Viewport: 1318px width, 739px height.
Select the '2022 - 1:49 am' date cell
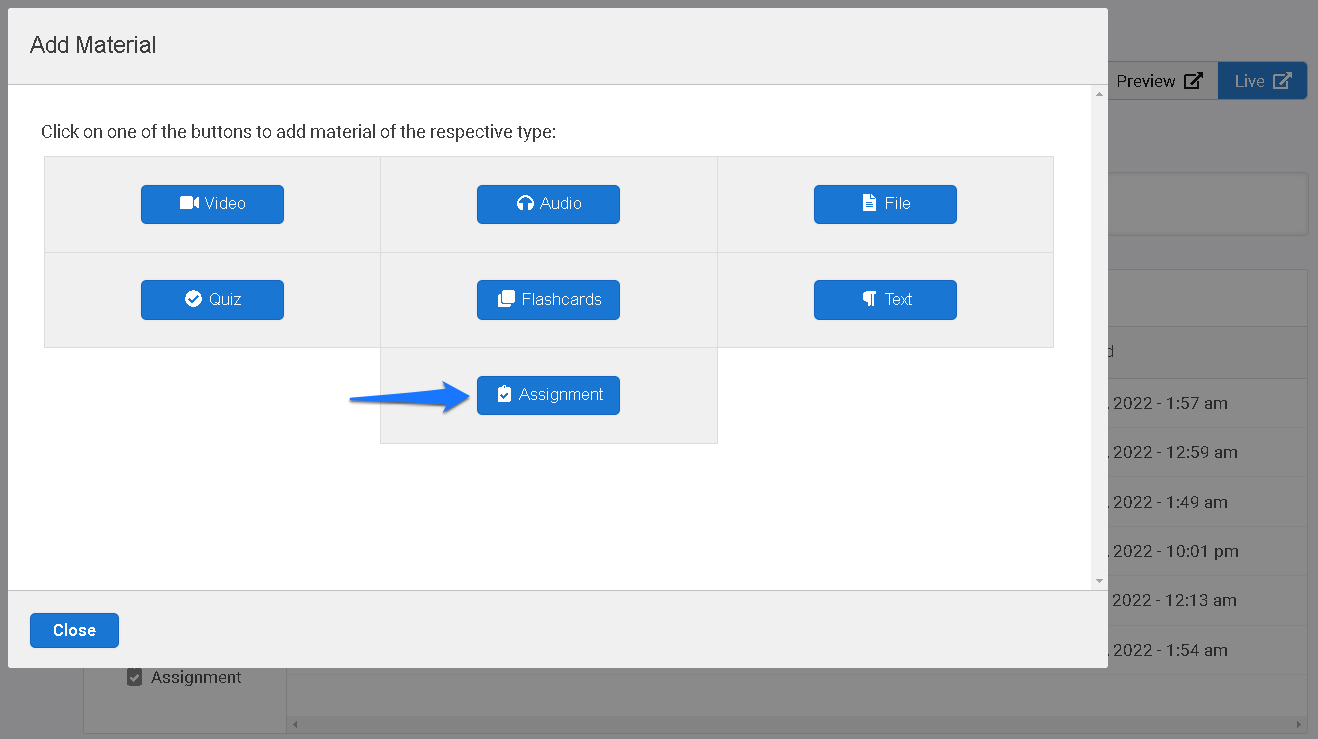pyautogui.click(x=1168, y=503)
